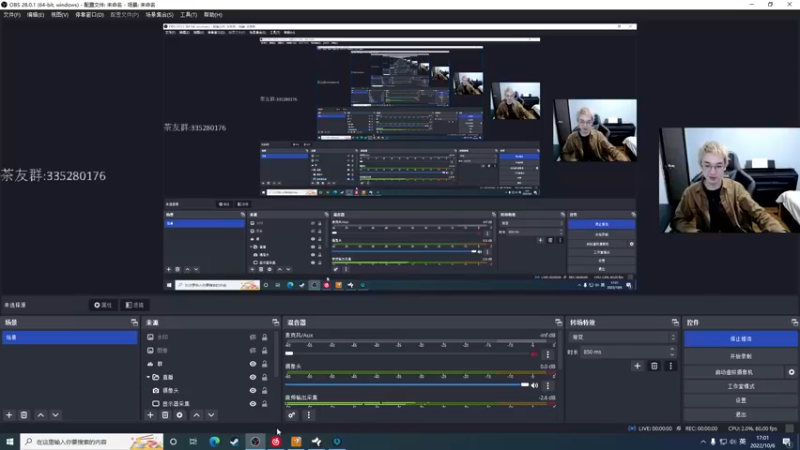Click the 退出 exit button in Controls
This screenshot has width=800, height=450.
740,415
